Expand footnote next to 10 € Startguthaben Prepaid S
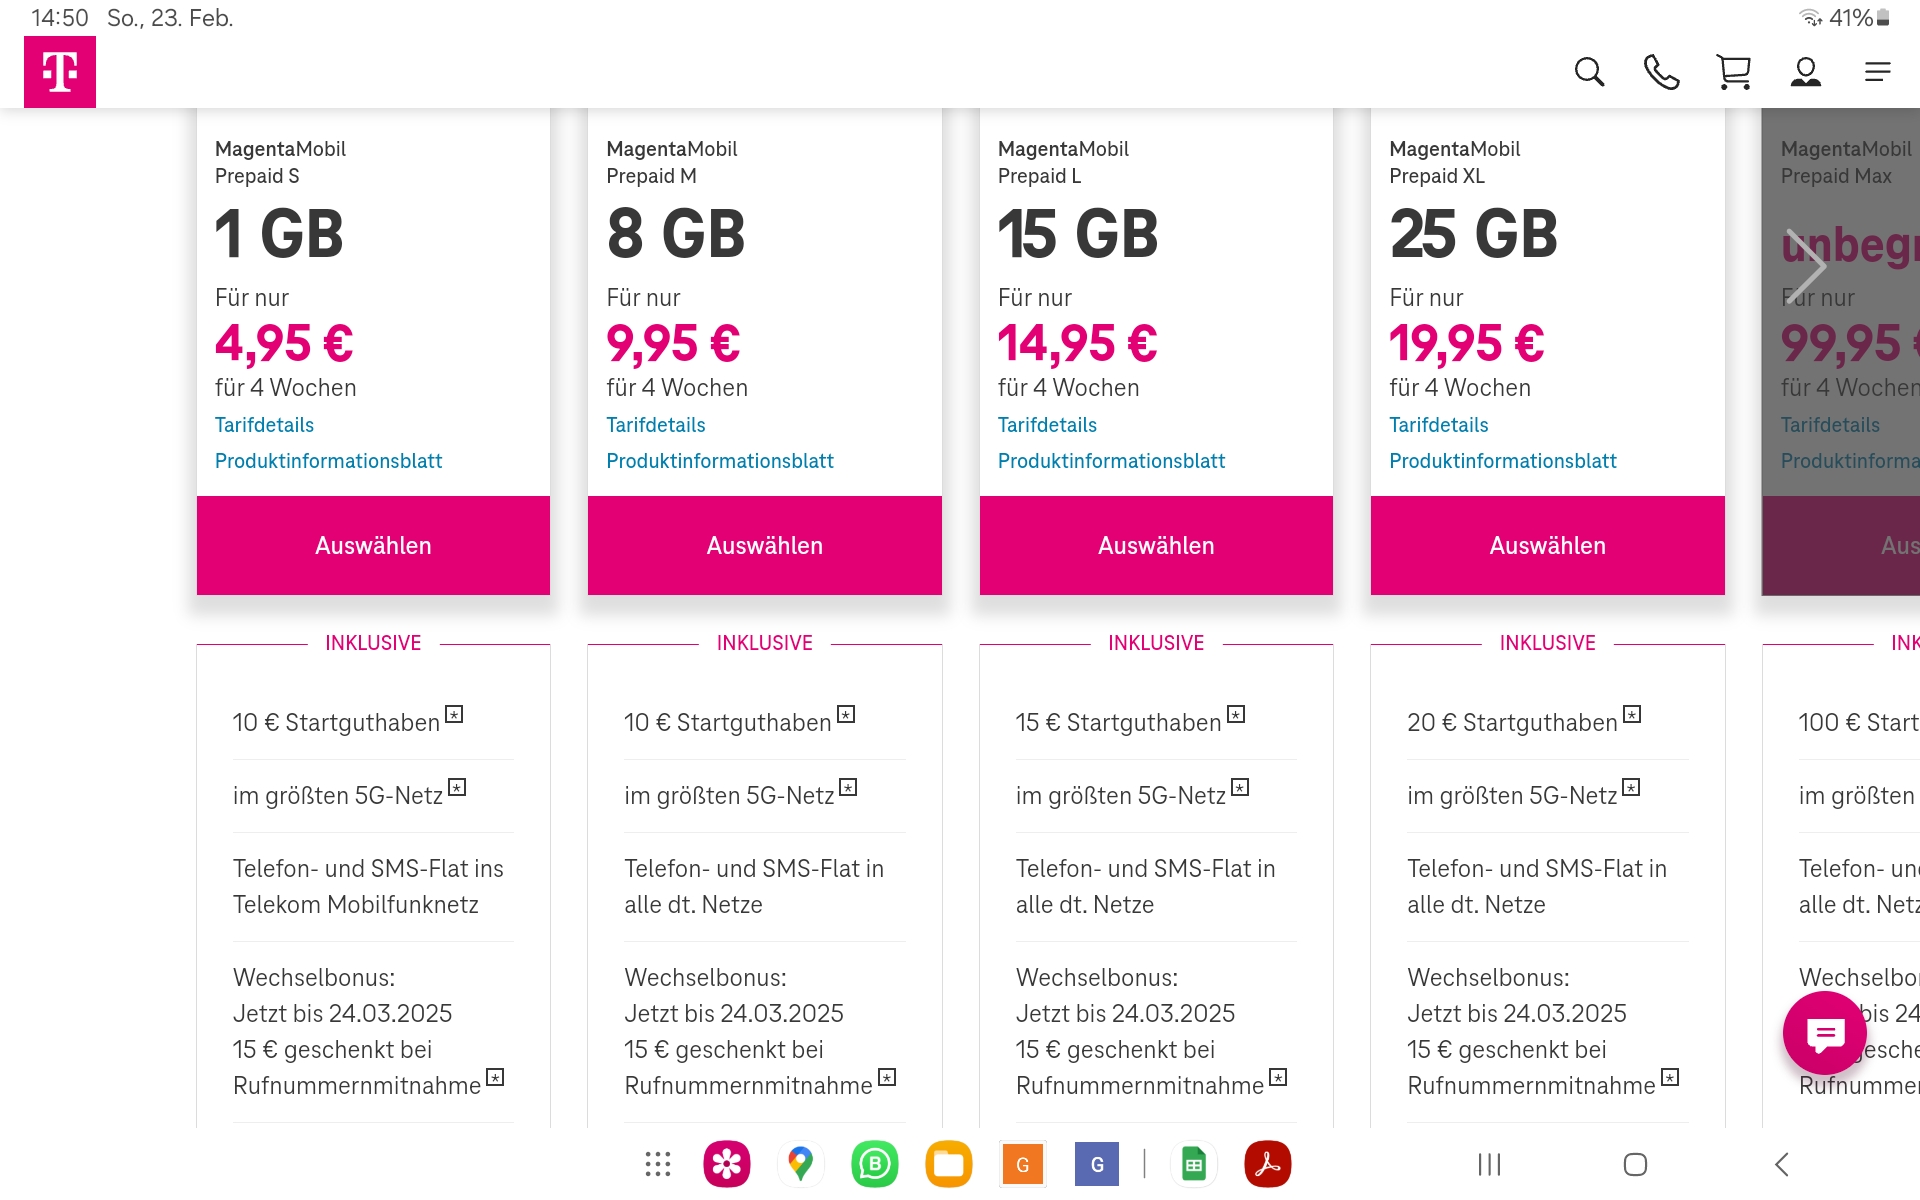 point(455,714)
